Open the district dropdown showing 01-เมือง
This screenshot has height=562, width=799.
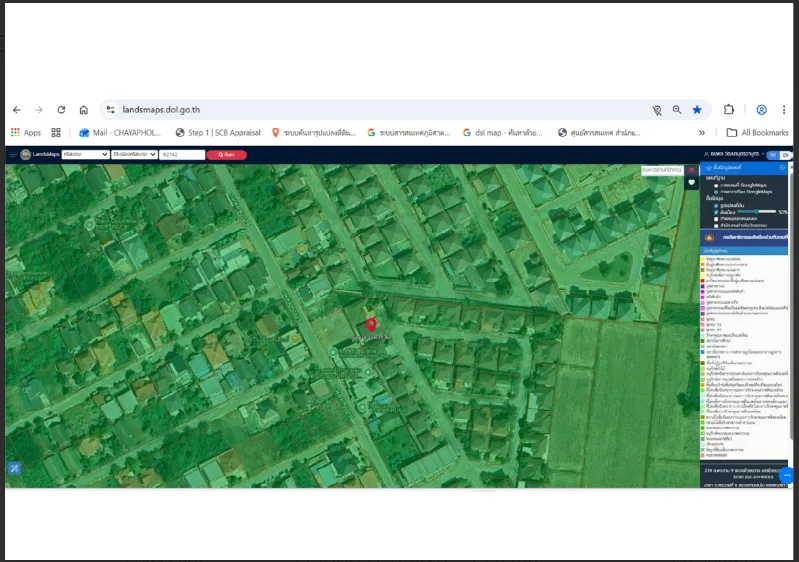pyautogui.click(x=134, y=154)
